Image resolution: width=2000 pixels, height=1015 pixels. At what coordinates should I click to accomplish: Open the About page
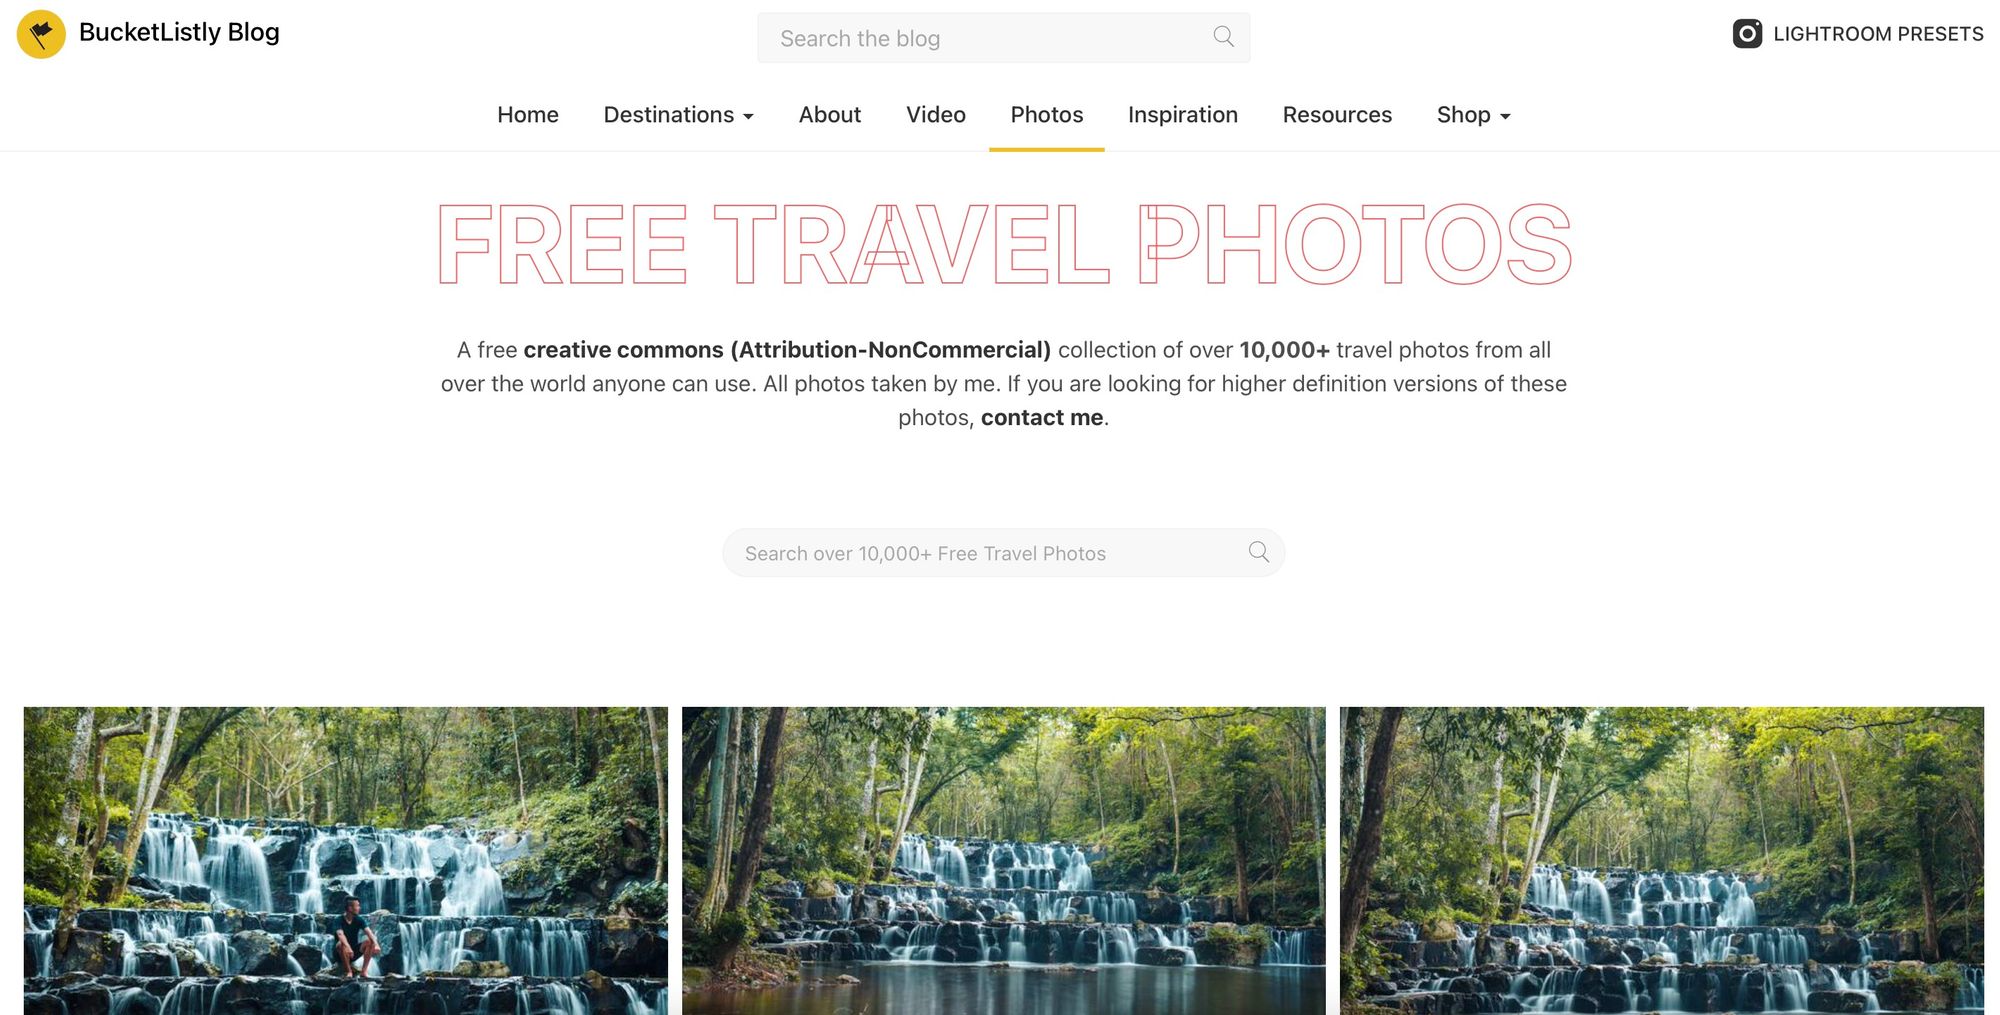tap(829, 115)
